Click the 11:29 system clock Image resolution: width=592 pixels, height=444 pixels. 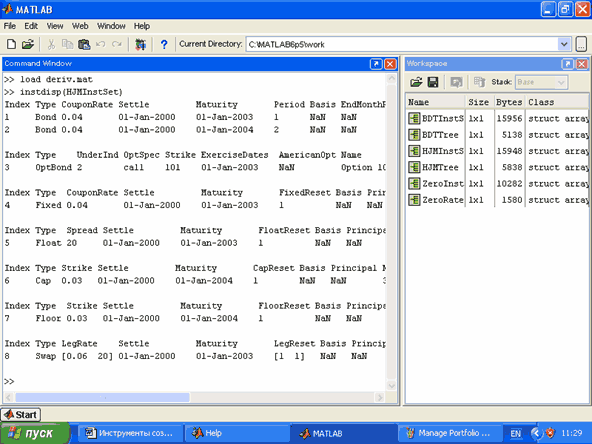pyautogui.click(x=572, y=433)
